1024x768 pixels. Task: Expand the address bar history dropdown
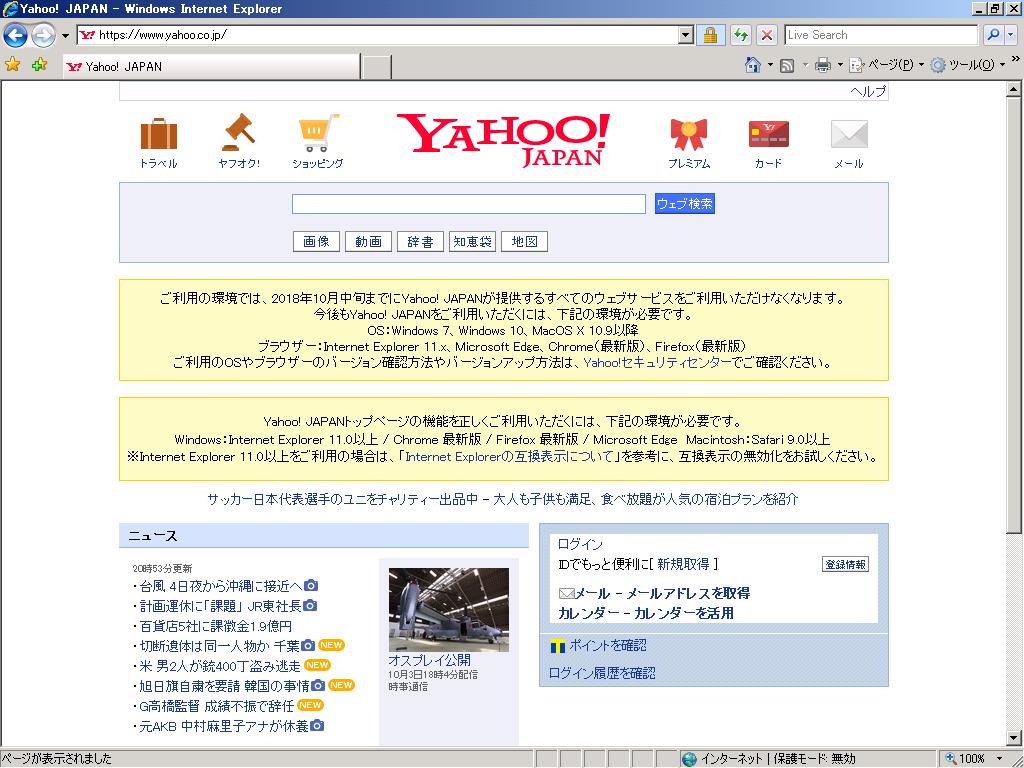(685, 35)
